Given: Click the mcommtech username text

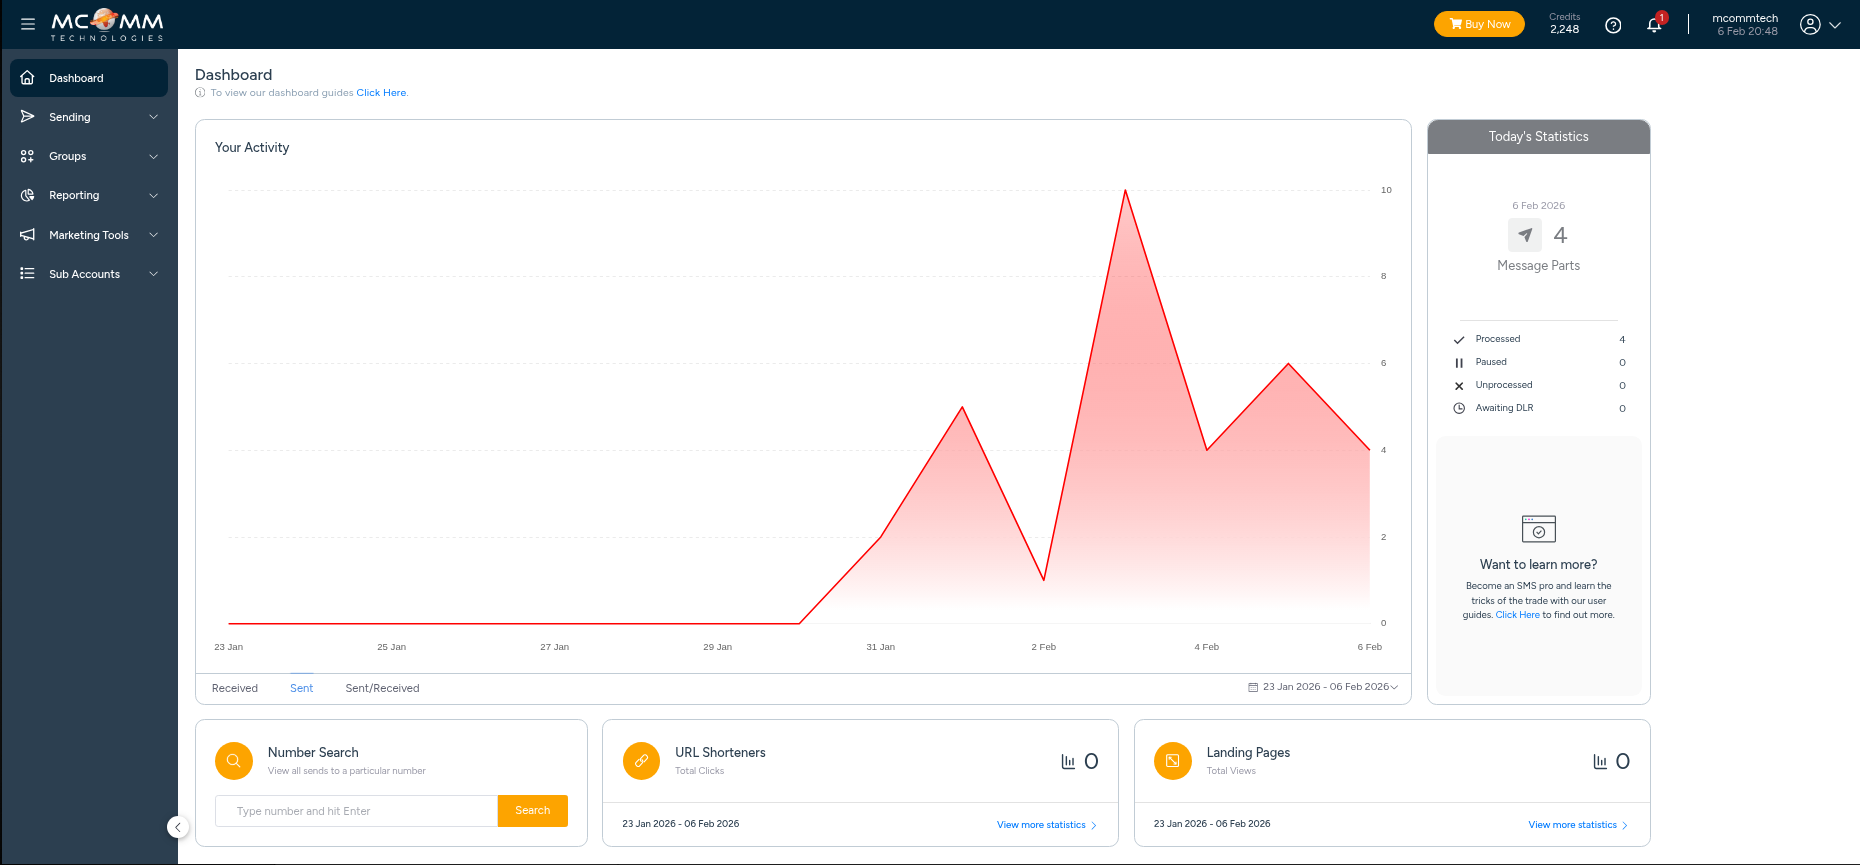Looking at the screenshot, I should point(1745,18).
